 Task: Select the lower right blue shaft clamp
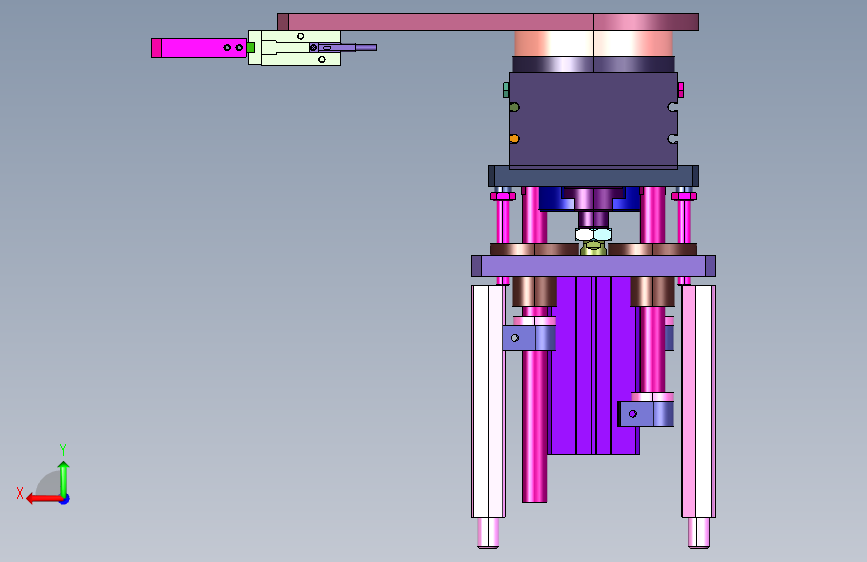click(646, 414)
